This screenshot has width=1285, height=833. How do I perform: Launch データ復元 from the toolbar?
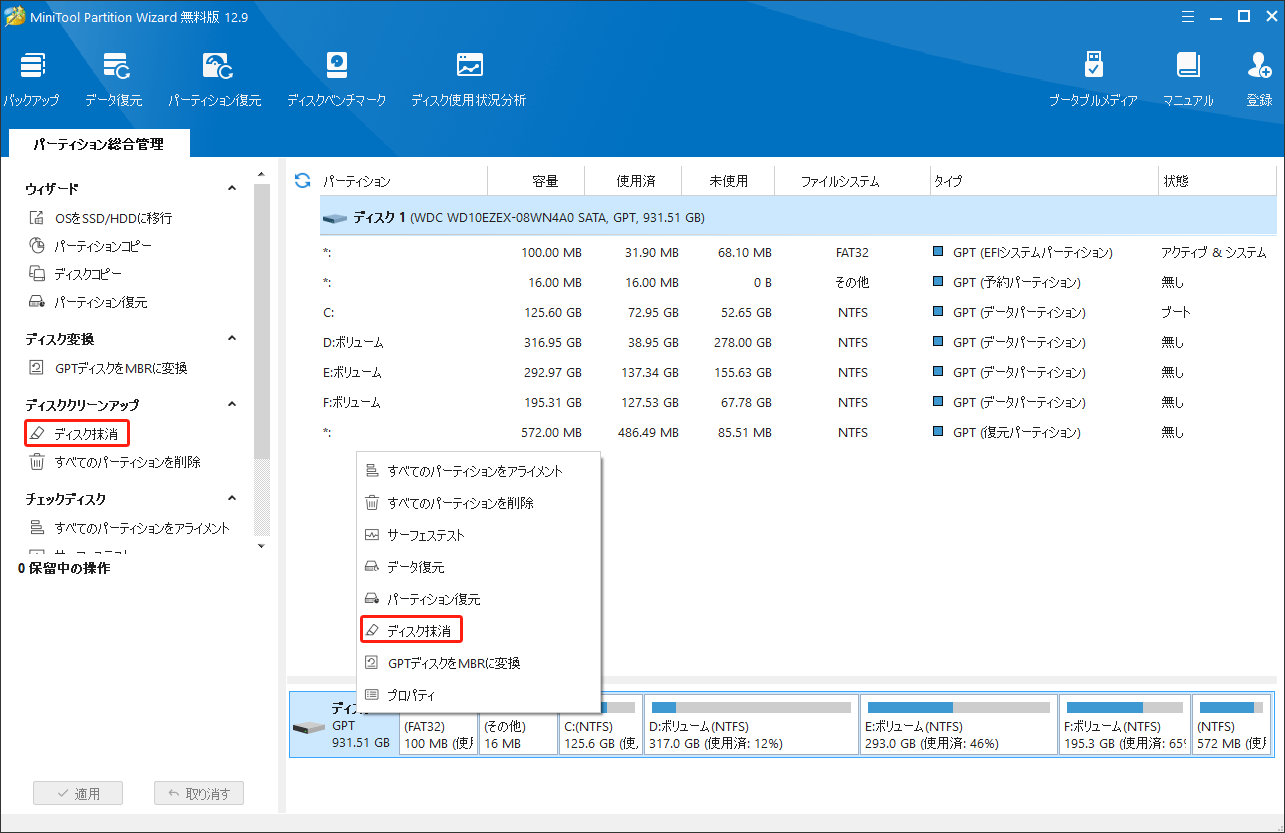pyautogui.click(x=113, y=79)
